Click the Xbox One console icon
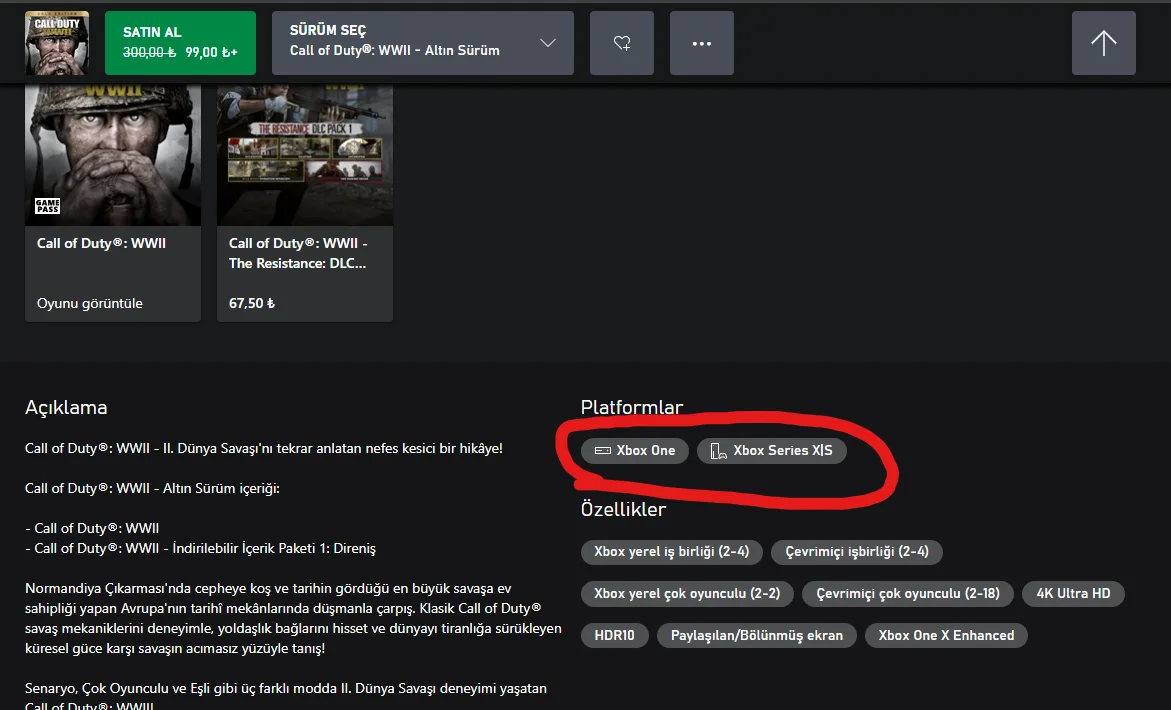1171x710 pixels. pos(602,450)
